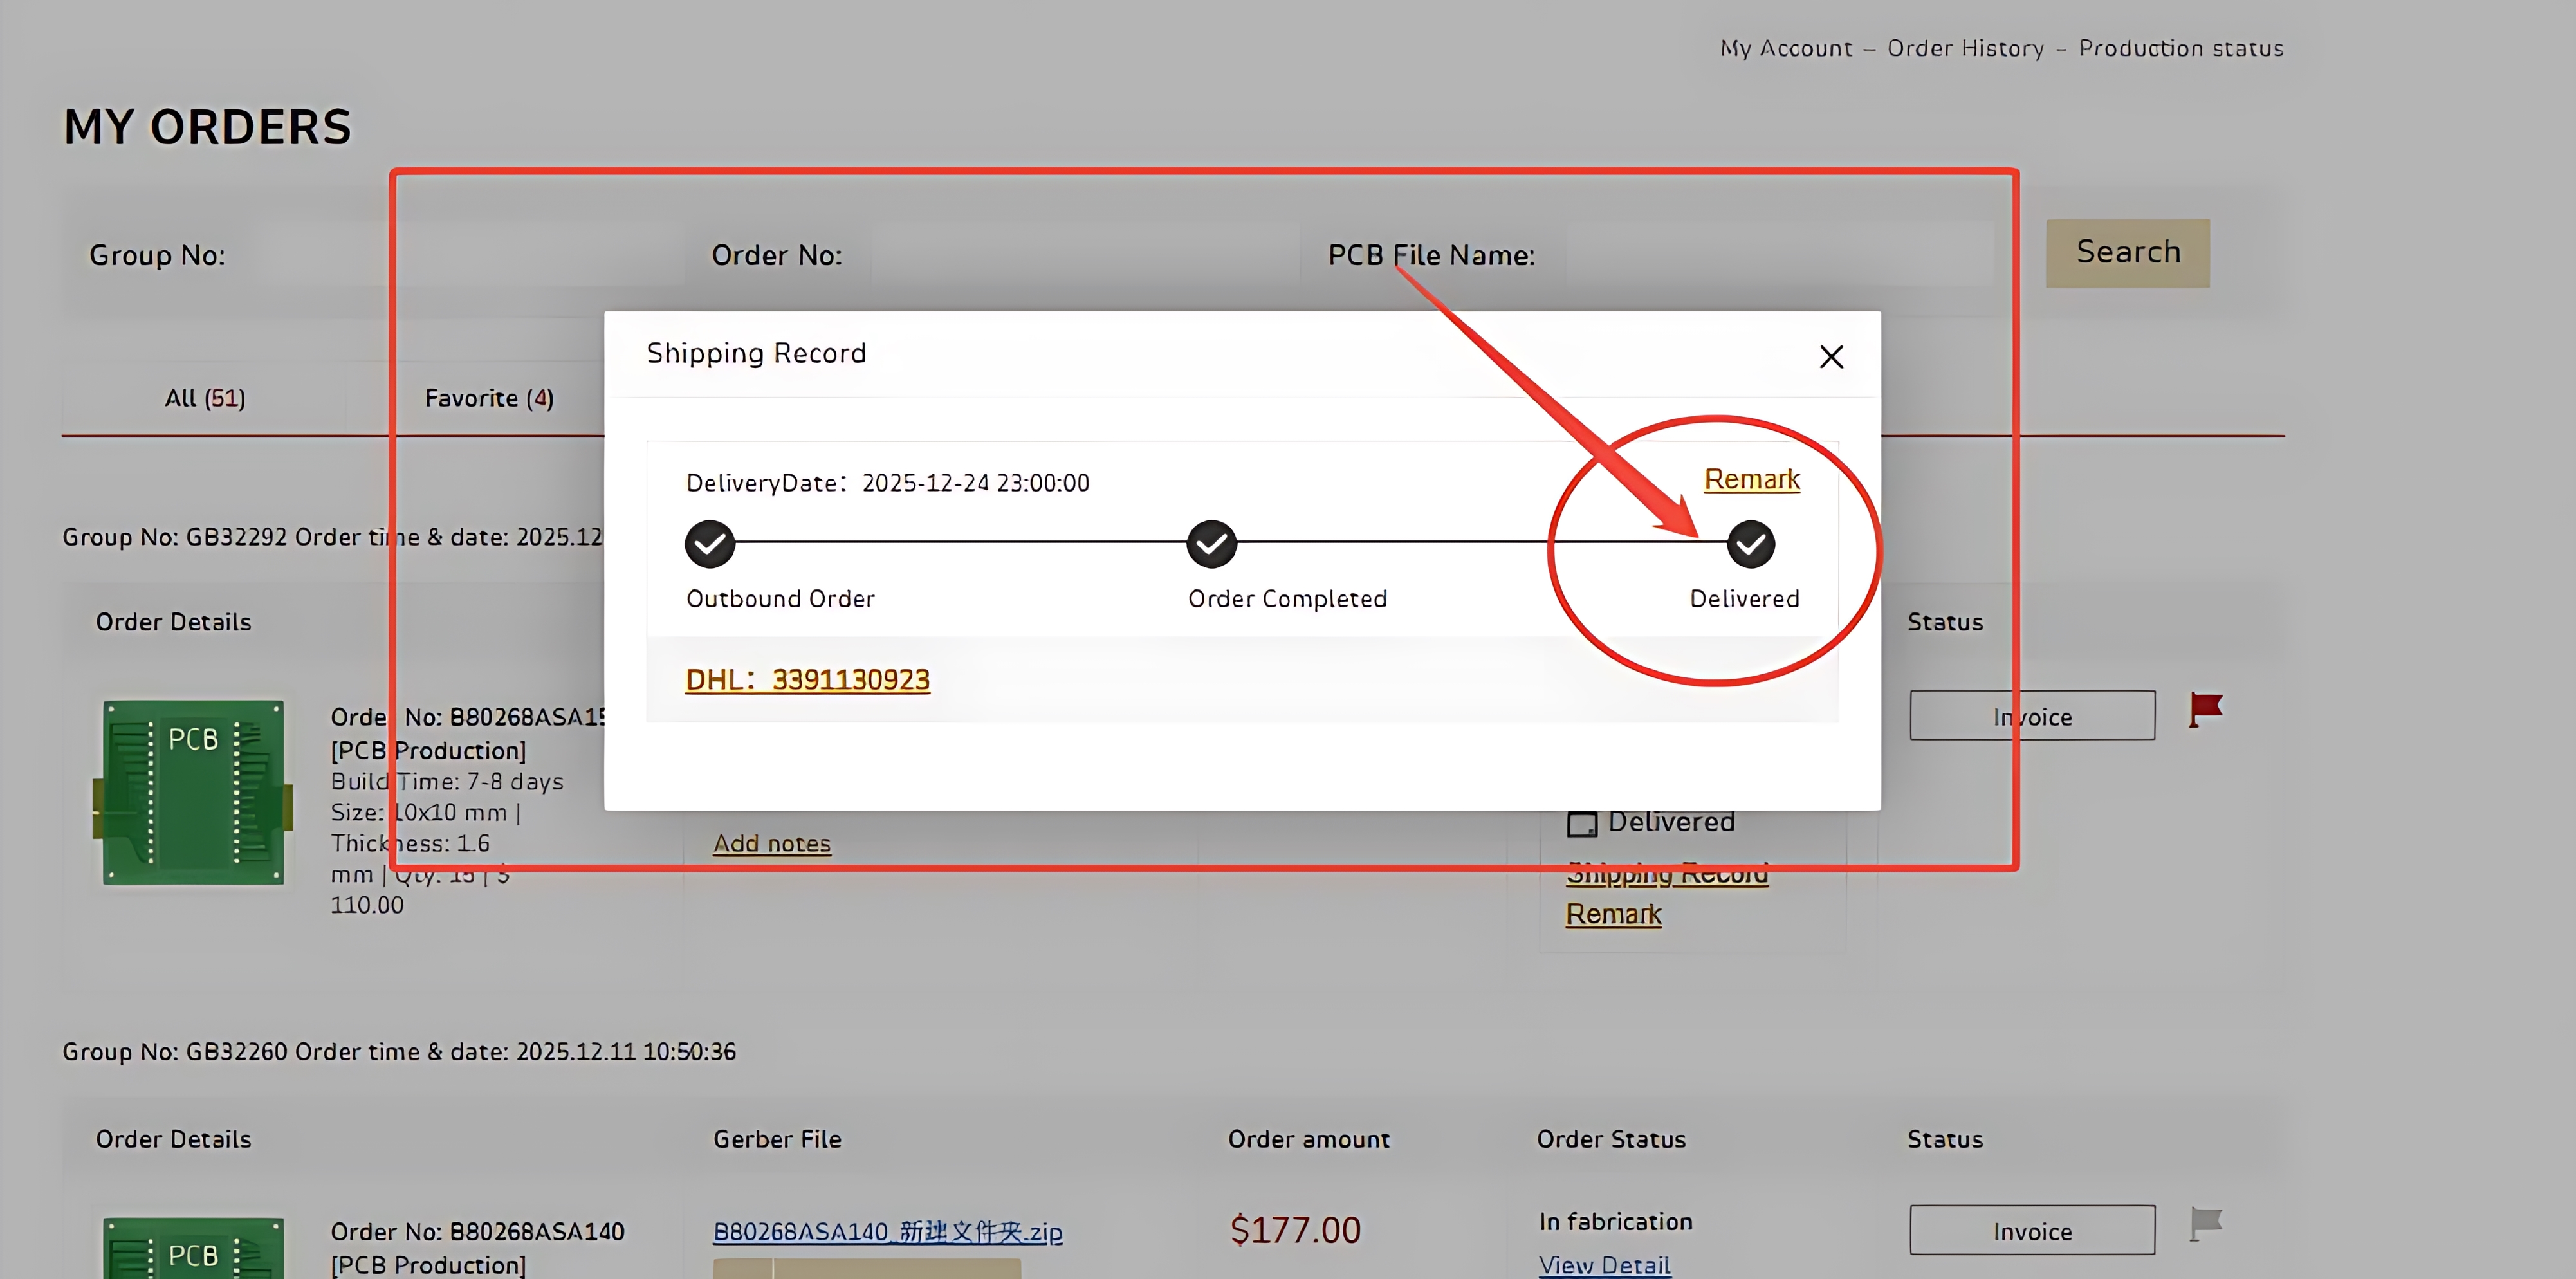Click the Delivered checkbox under Order Status
Image resolution: width=2576 pixels, height=1279 pixels.
pyautogui.click(x=1582, y=822)
